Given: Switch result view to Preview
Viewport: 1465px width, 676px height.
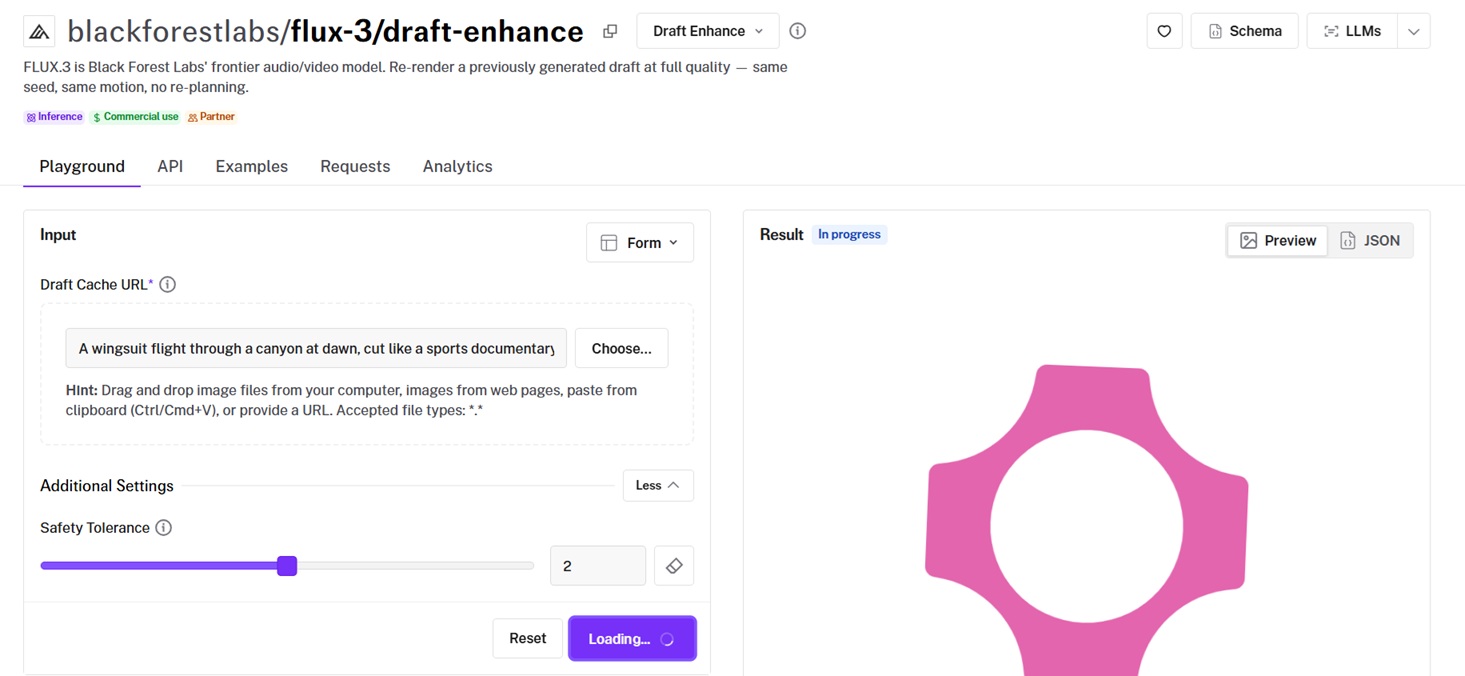Looking at the screenshot, I should tap(1278, 241).
